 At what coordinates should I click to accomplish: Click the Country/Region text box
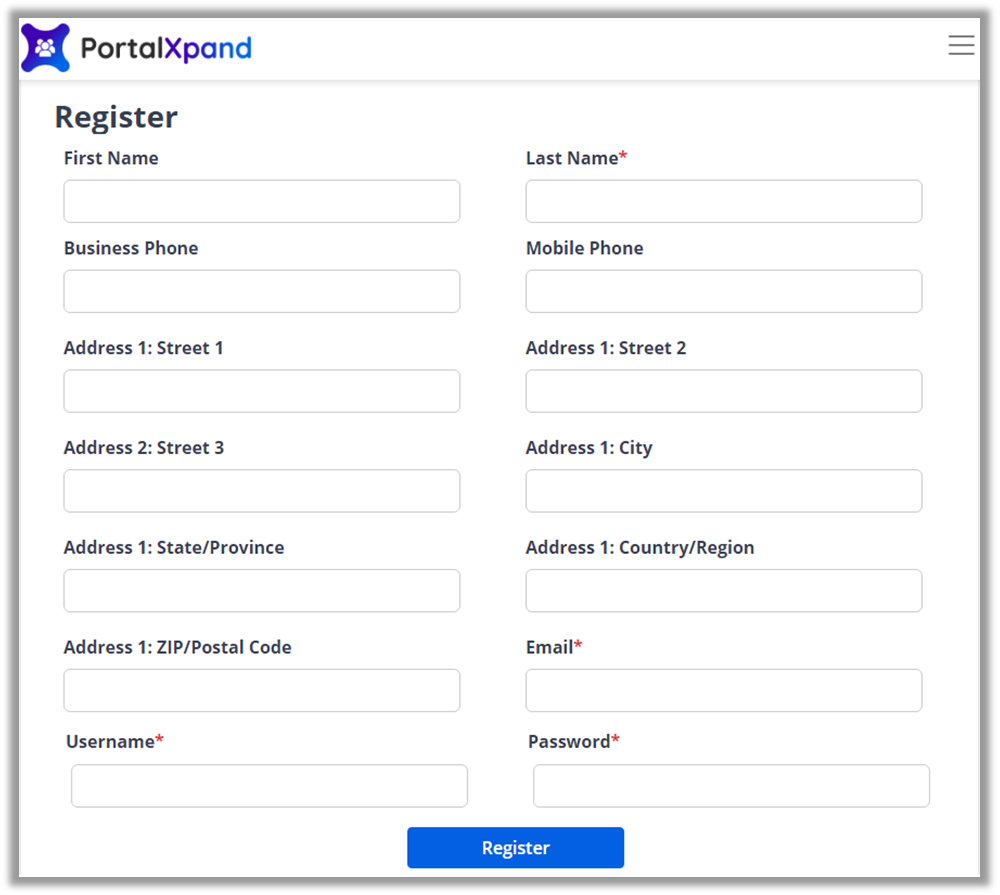click(x=724, y=591)
